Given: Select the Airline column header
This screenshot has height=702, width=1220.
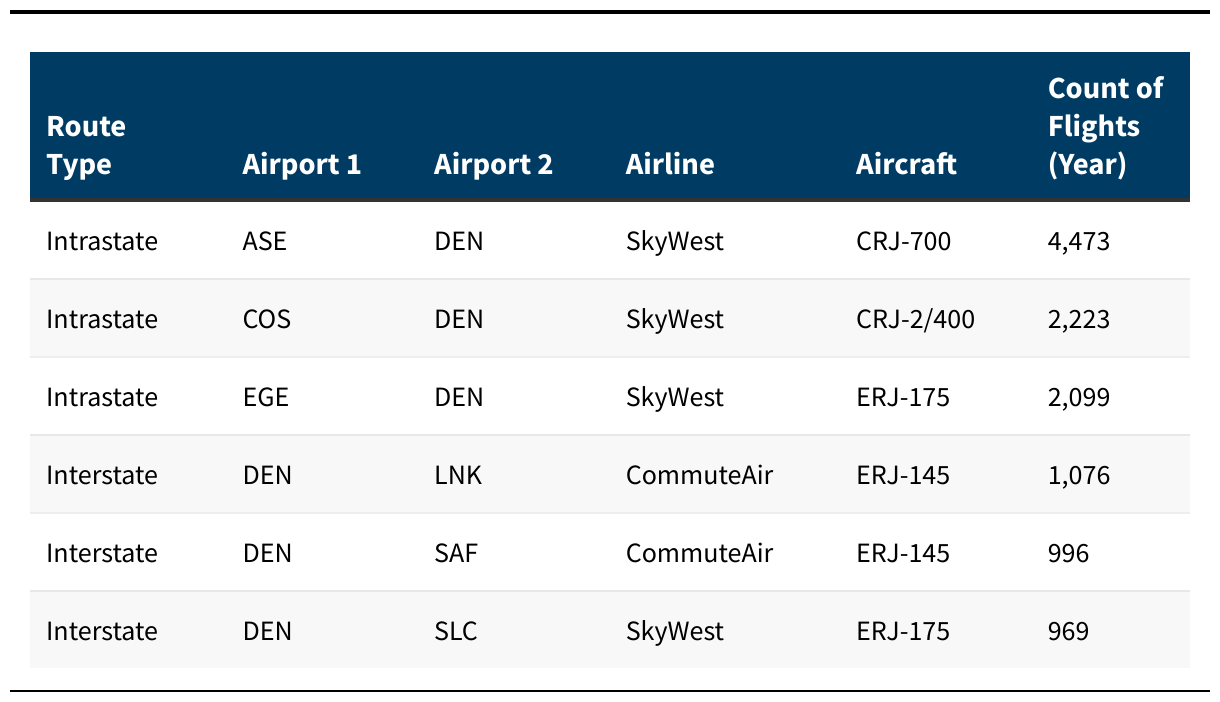Looking at the screenshot, I should pyautogui.click(x=670, y=164).
